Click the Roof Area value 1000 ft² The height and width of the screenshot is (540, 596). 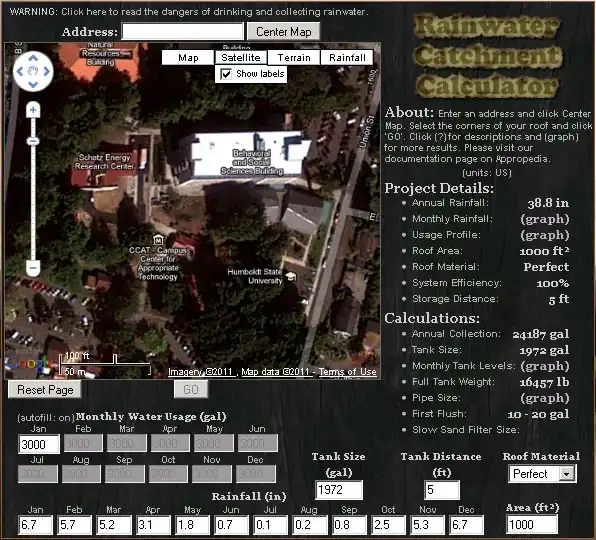click(544, 251)
